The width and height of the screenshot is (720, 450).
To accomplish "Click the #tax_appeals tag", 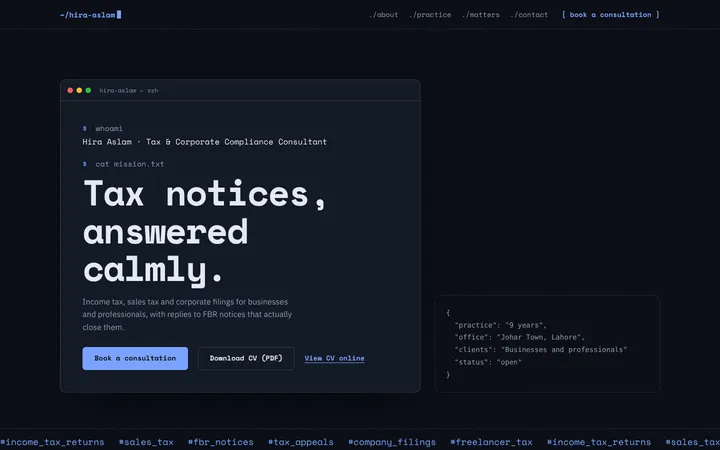I will coord(301,442).
